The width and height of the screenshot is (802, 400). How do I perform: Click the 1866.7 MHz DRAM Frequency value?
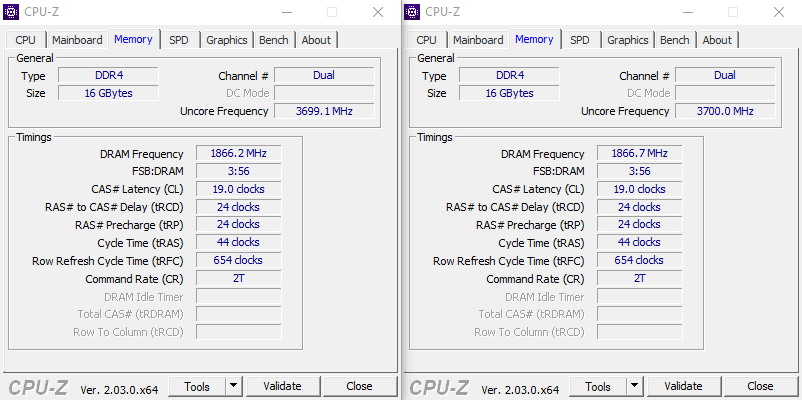[640, 153]
